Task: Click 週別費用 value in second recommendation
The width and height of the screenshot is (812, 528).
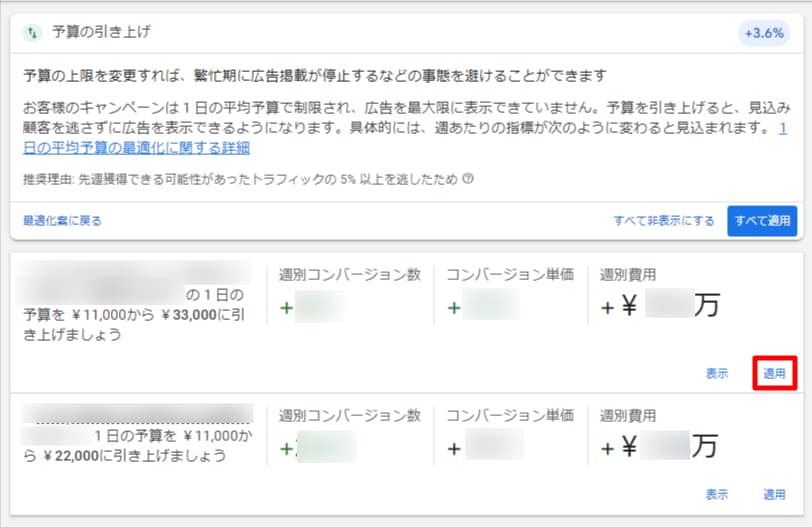Action: tap(660, 447)
